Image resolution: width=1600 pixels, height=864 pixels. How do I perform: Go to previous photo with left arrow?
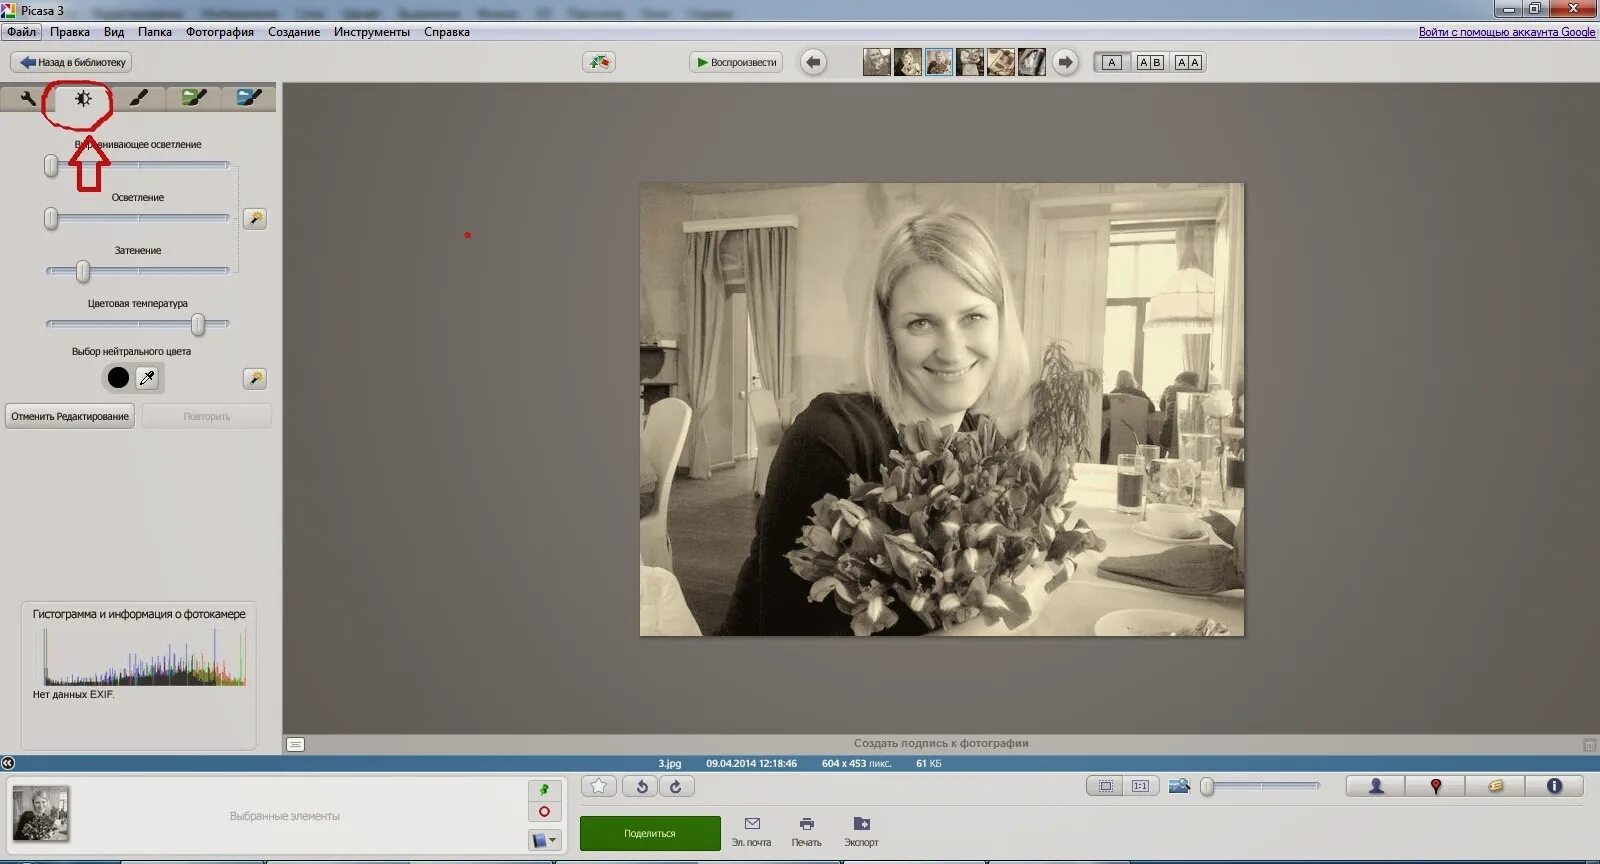pyautogui.click(x=814, y=62)
